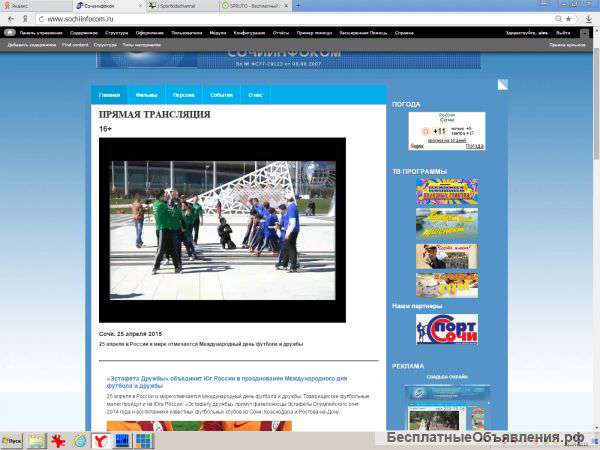Open the «Эстафета Дружбы» article headline link
The height and width of the screenshot is (450, 600).
(227, 382)
